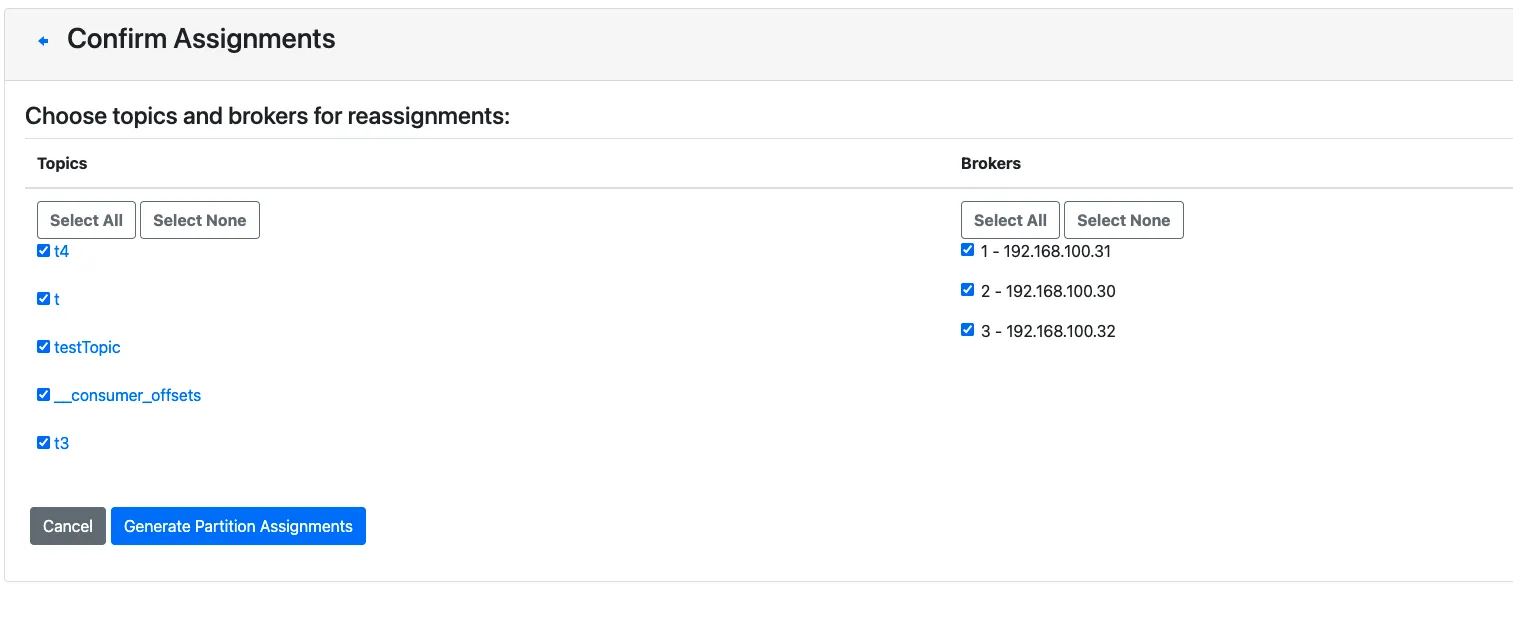Toggle the t3 topic checkbox

click(43, 443)
